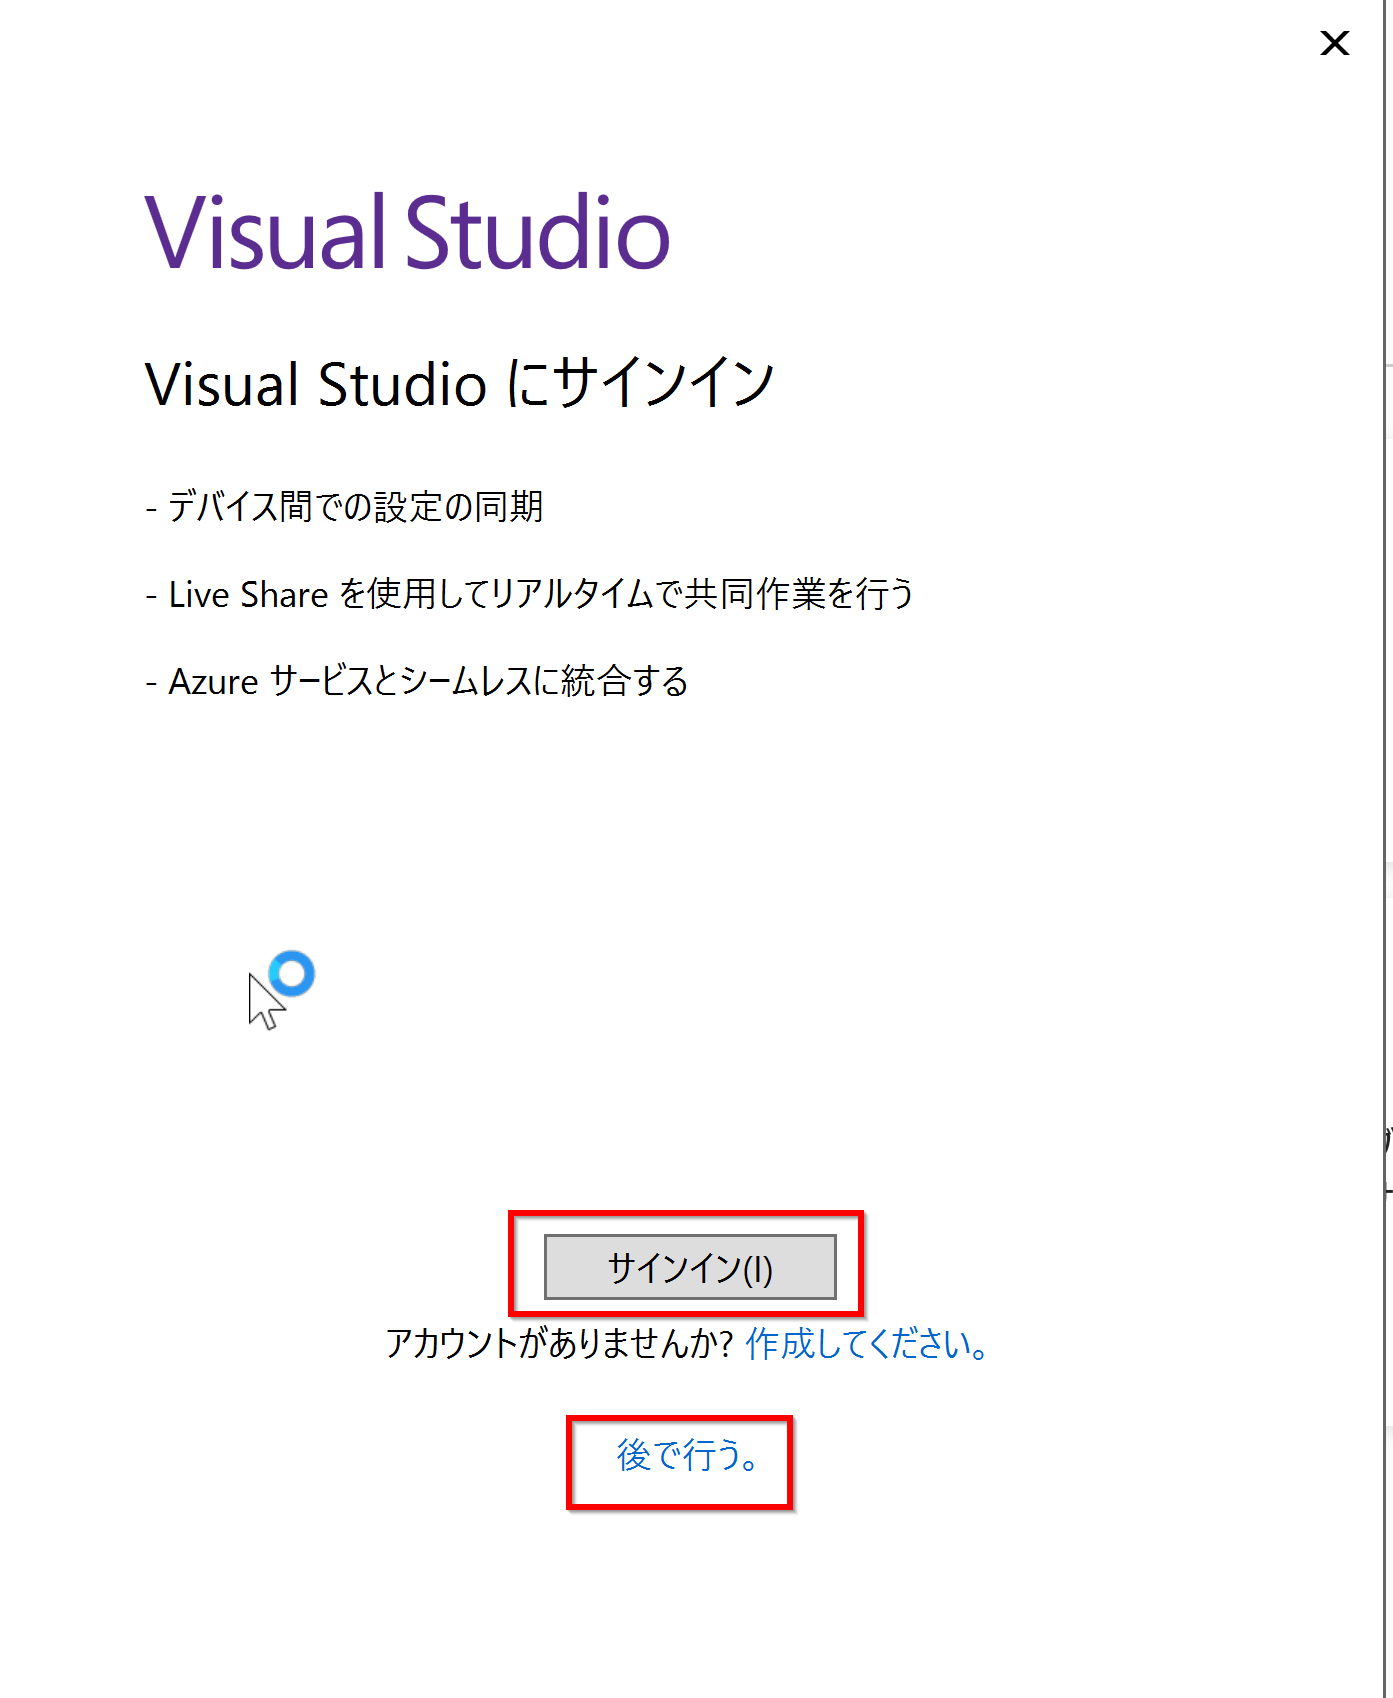
Task: Close the Visual Studio sign-in dialog
Action: click(1335, 43)
